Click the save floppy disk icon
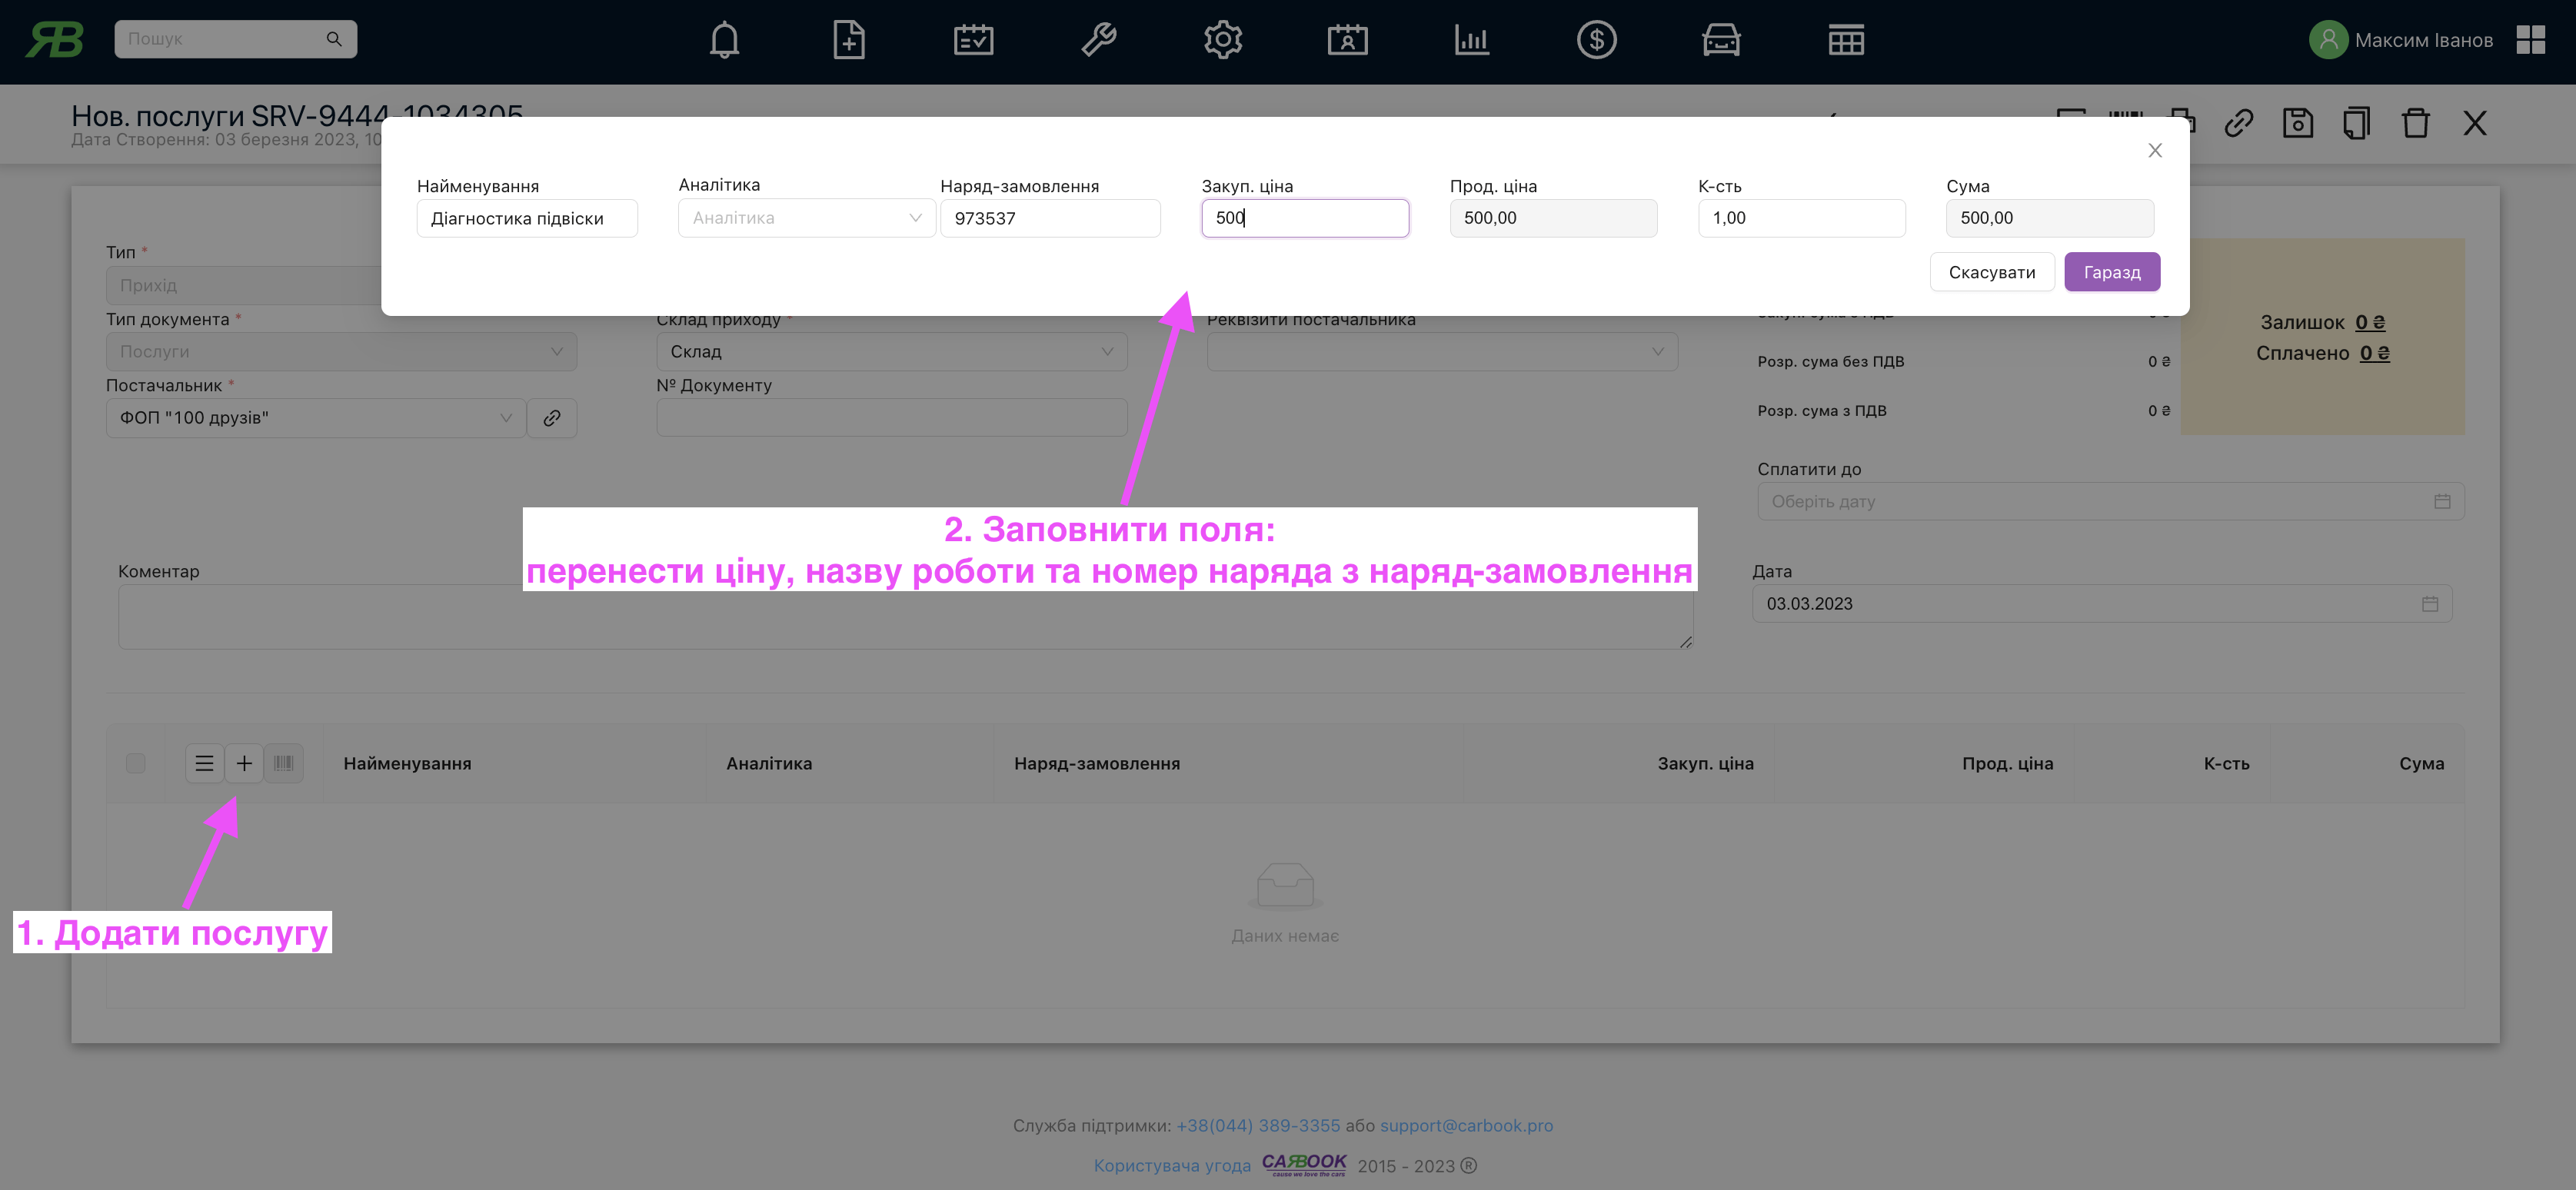The image size is (2576, 1190). click(x=2297, y=123)
